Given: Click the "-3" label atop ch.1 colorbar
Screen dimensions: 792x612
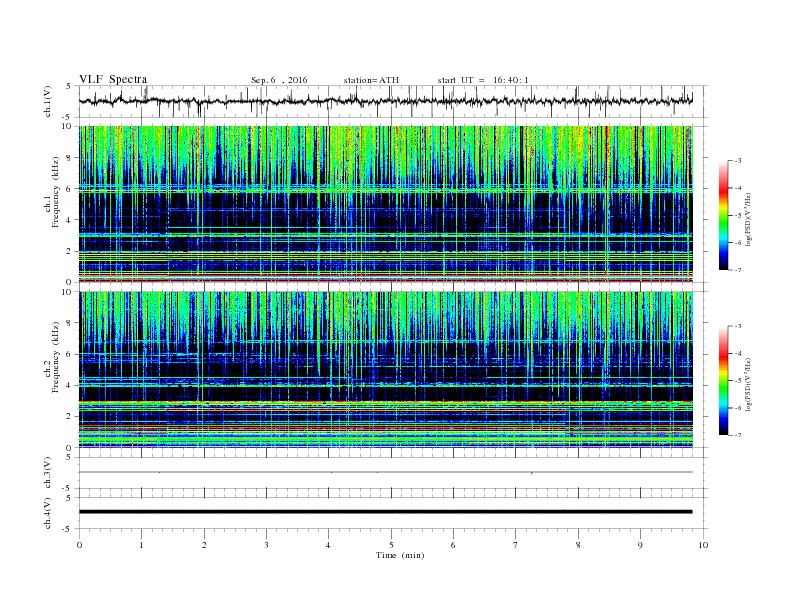Looking at the screenshot, I should point(737,161).
